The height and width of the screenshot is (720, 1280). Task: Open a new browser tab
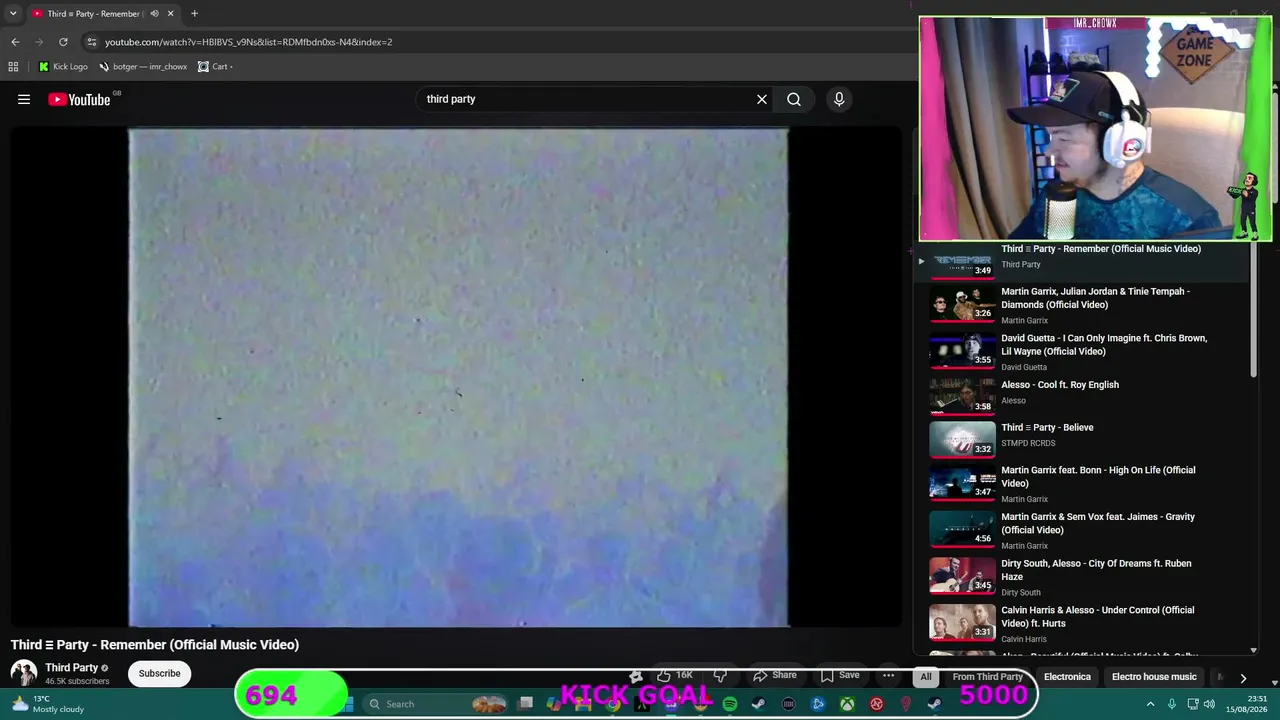point(194,14)
